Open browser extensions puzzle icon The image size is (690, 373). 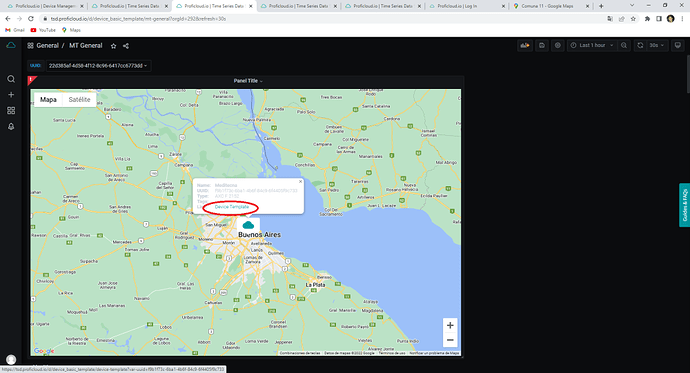coord(647,19)
